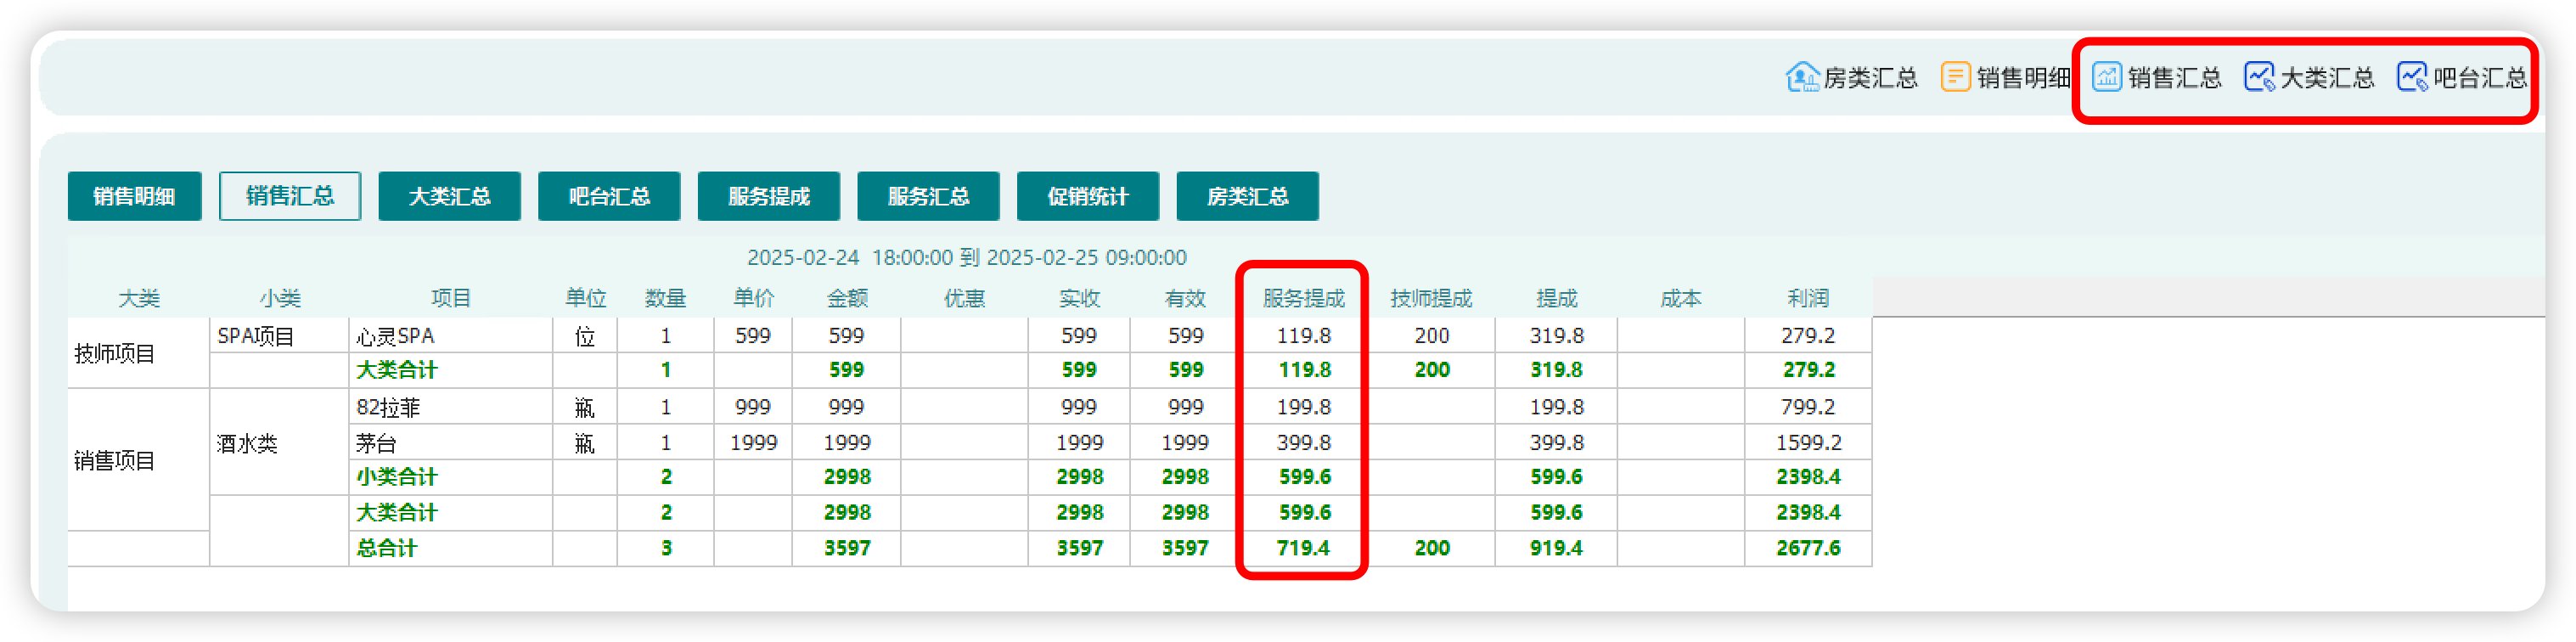Click the 单位 column header

(585, 298)
